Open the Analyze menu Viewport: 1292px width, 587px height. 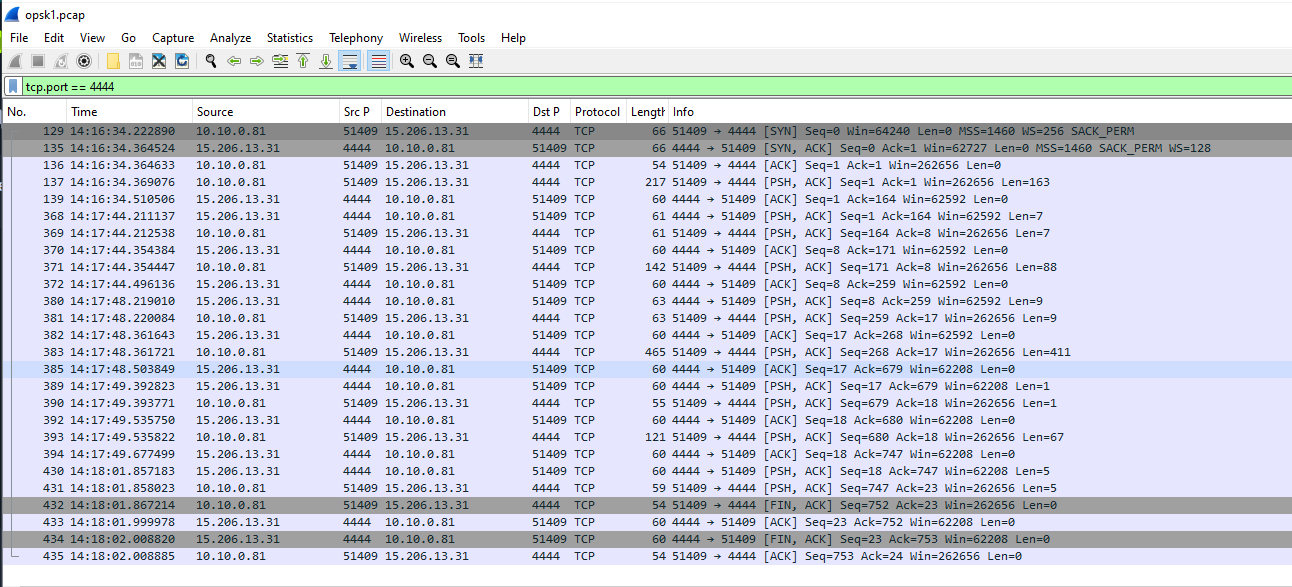[230, 38]
